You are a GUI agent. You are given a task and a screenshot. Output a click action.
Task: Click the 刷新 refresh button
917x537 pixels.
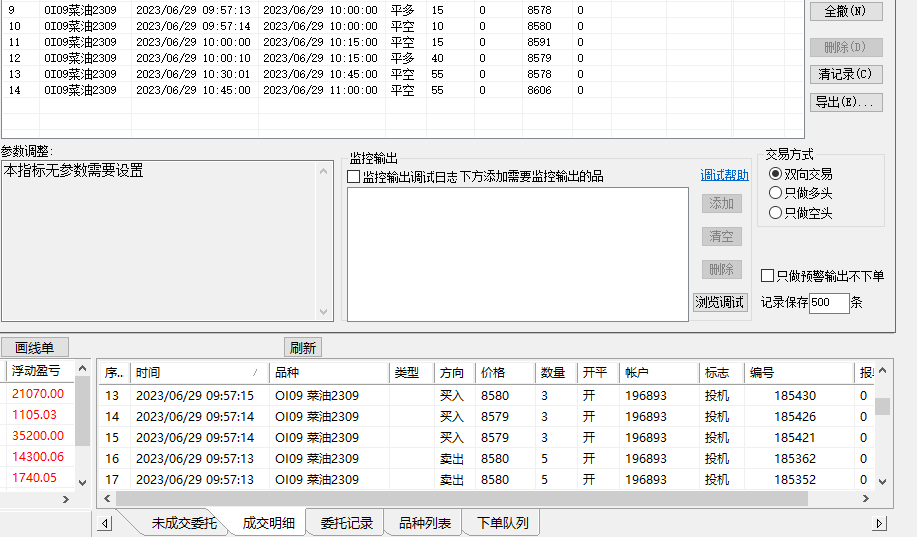click(302, 348)
